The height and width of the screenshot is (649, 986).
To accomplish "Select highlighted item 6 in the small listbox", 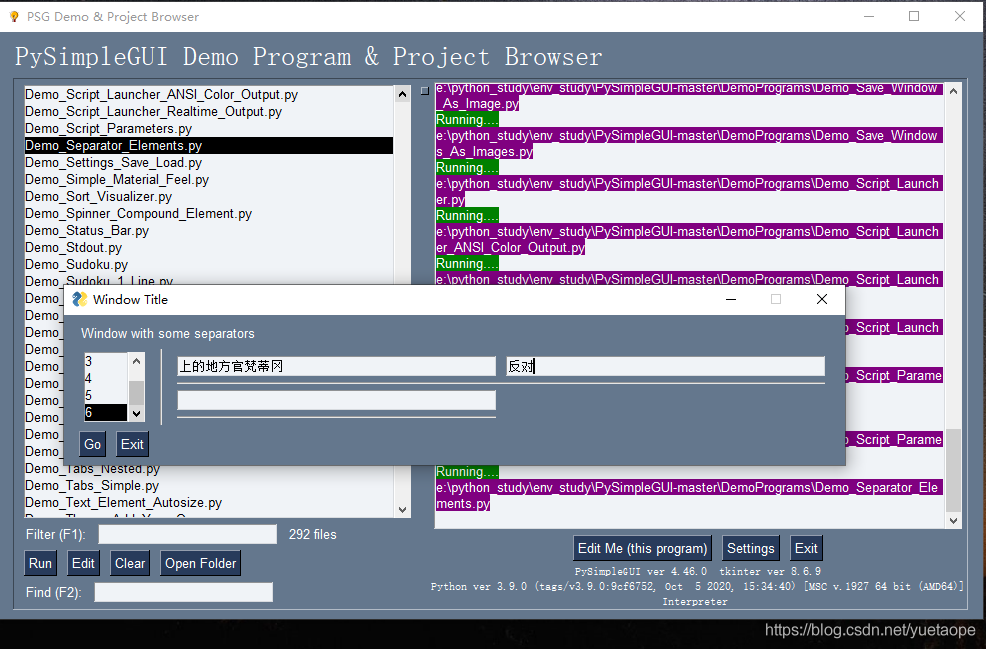I will tap(106, 413).
